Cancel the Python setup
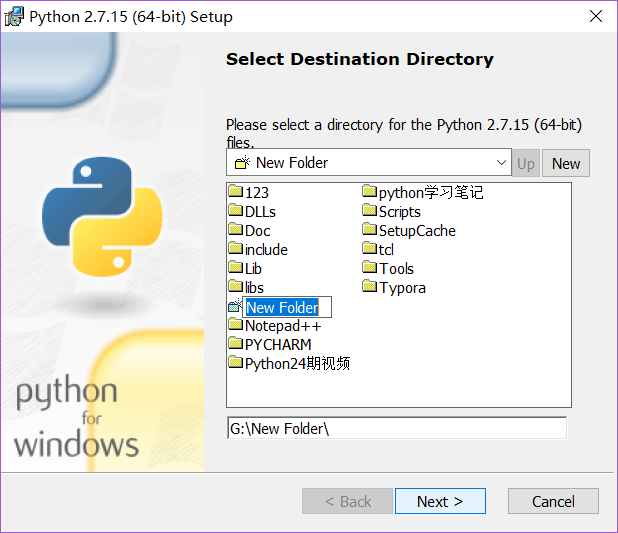Image resolution: width=618 pixels, height=533 pixels. click(553, 501)
